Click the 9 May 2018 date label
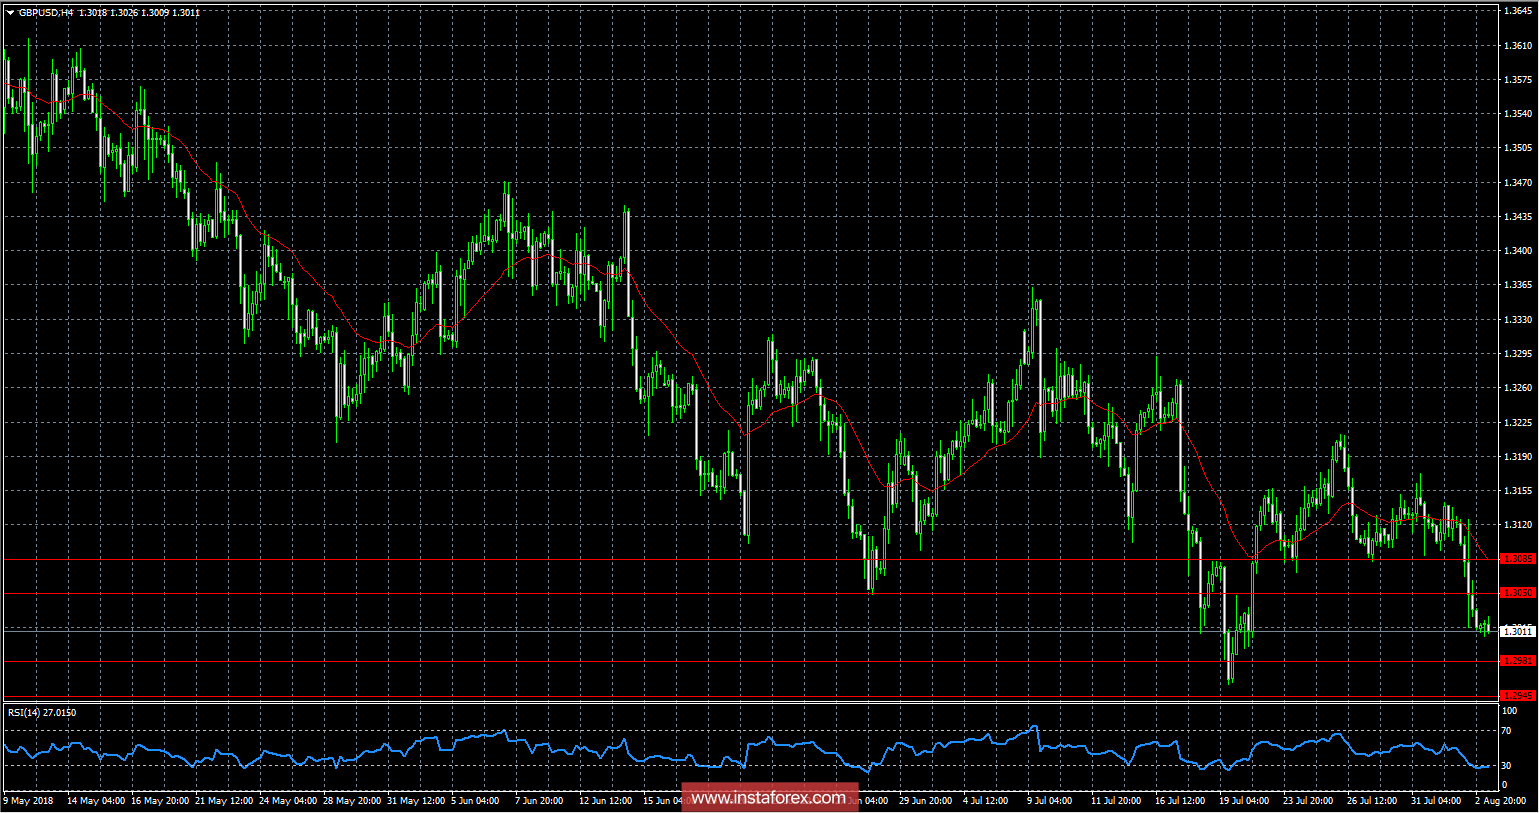 point(29,801)
